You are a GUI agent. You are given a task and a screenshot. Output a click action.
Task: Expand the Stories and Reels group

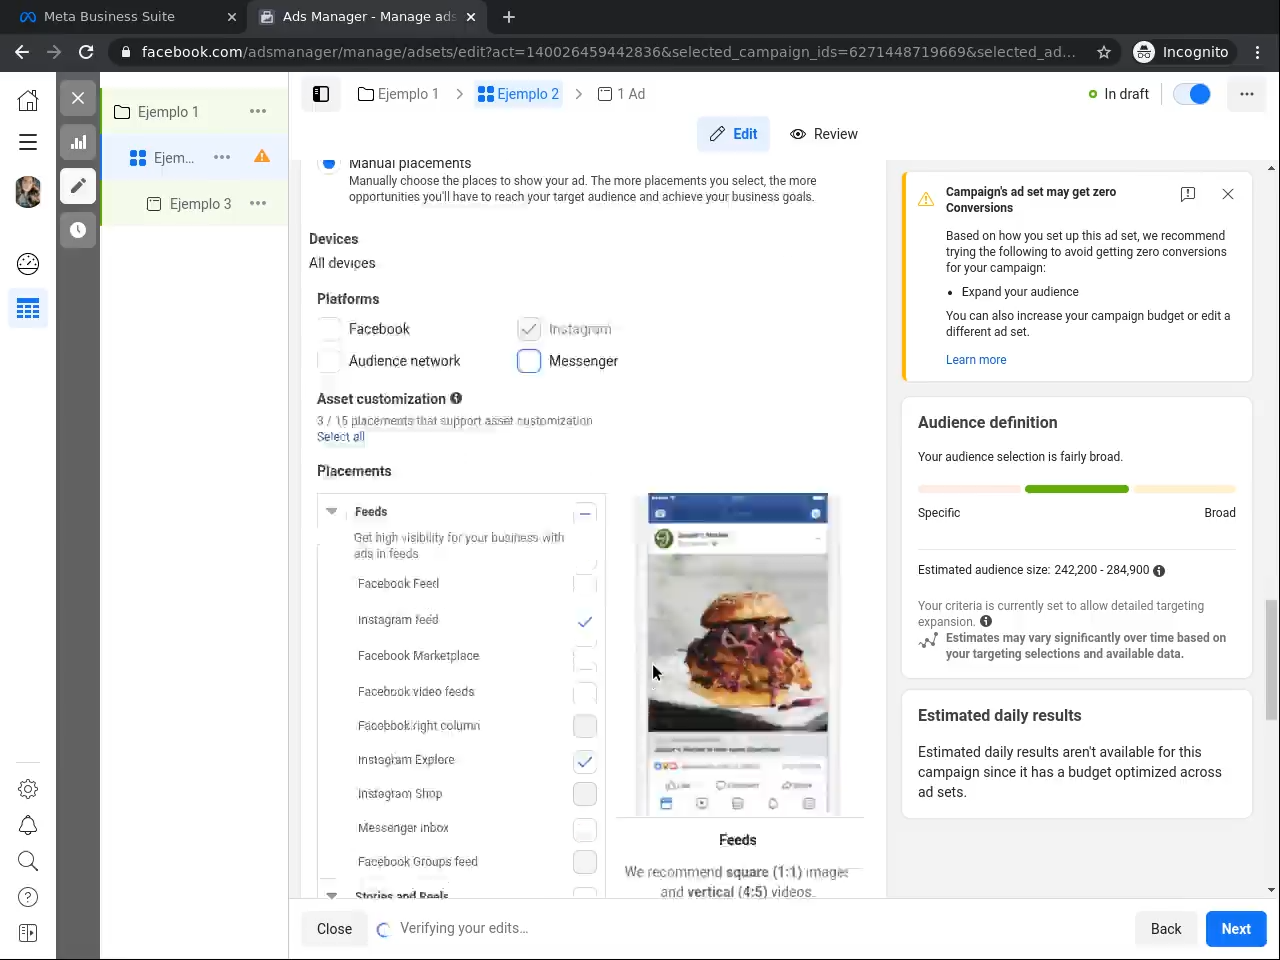point(332,894)
